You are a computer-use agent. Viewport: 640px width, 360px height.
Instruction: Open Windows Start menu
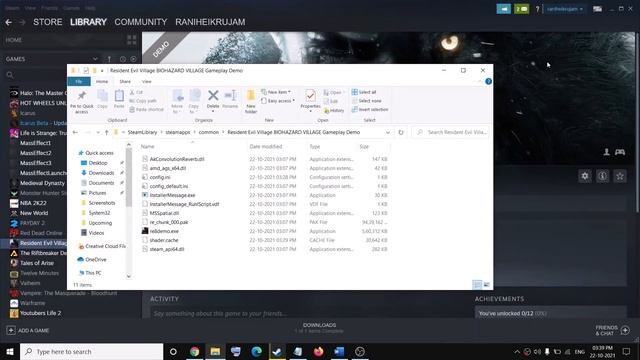pyautogui.click(x=10, y=351)
